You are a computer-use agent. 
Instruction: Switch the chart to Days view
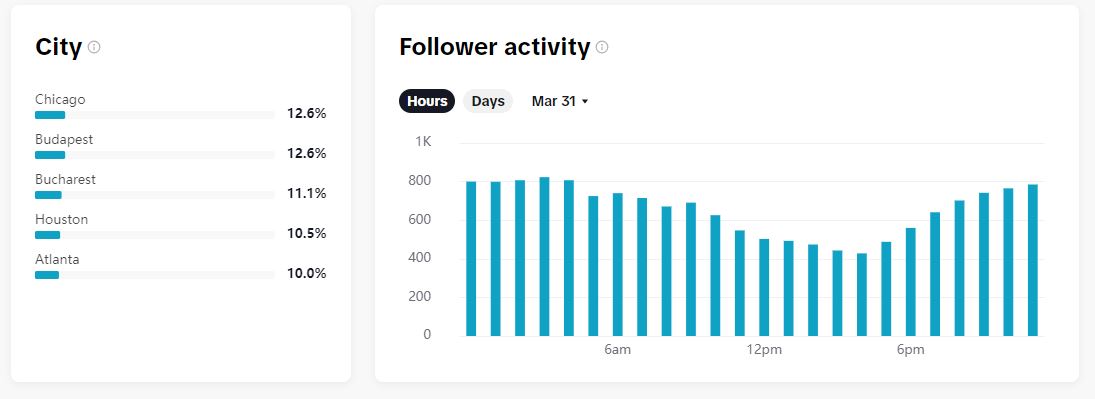pyautogui.click(x=488, y=101)
